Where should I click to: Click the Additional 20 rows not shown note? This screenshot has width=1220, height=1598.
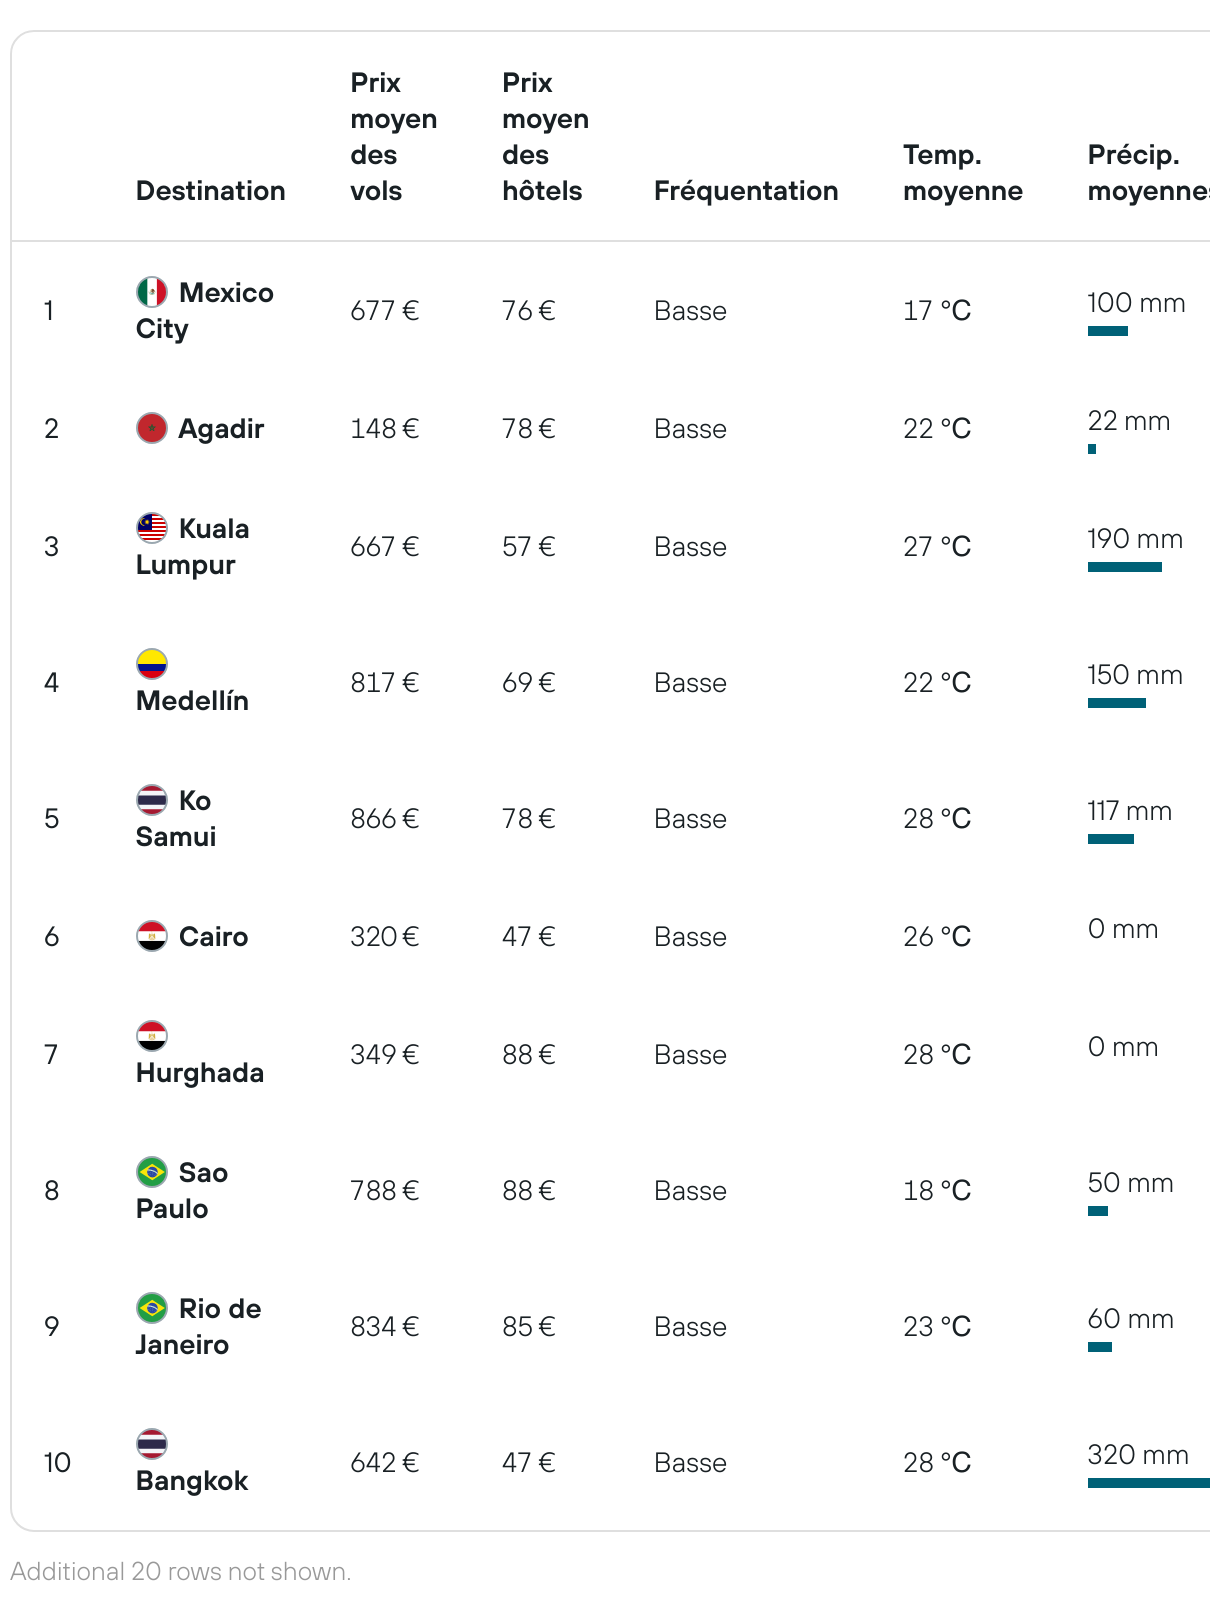(181, 1571)
